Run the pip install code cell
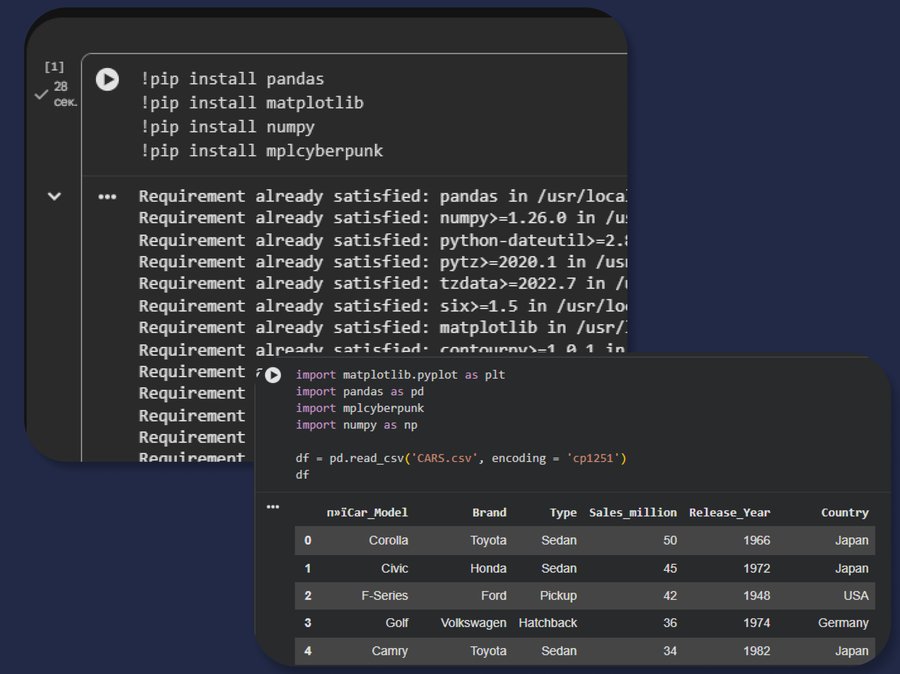This screenshot has height=674, width=900. (107, 80)
